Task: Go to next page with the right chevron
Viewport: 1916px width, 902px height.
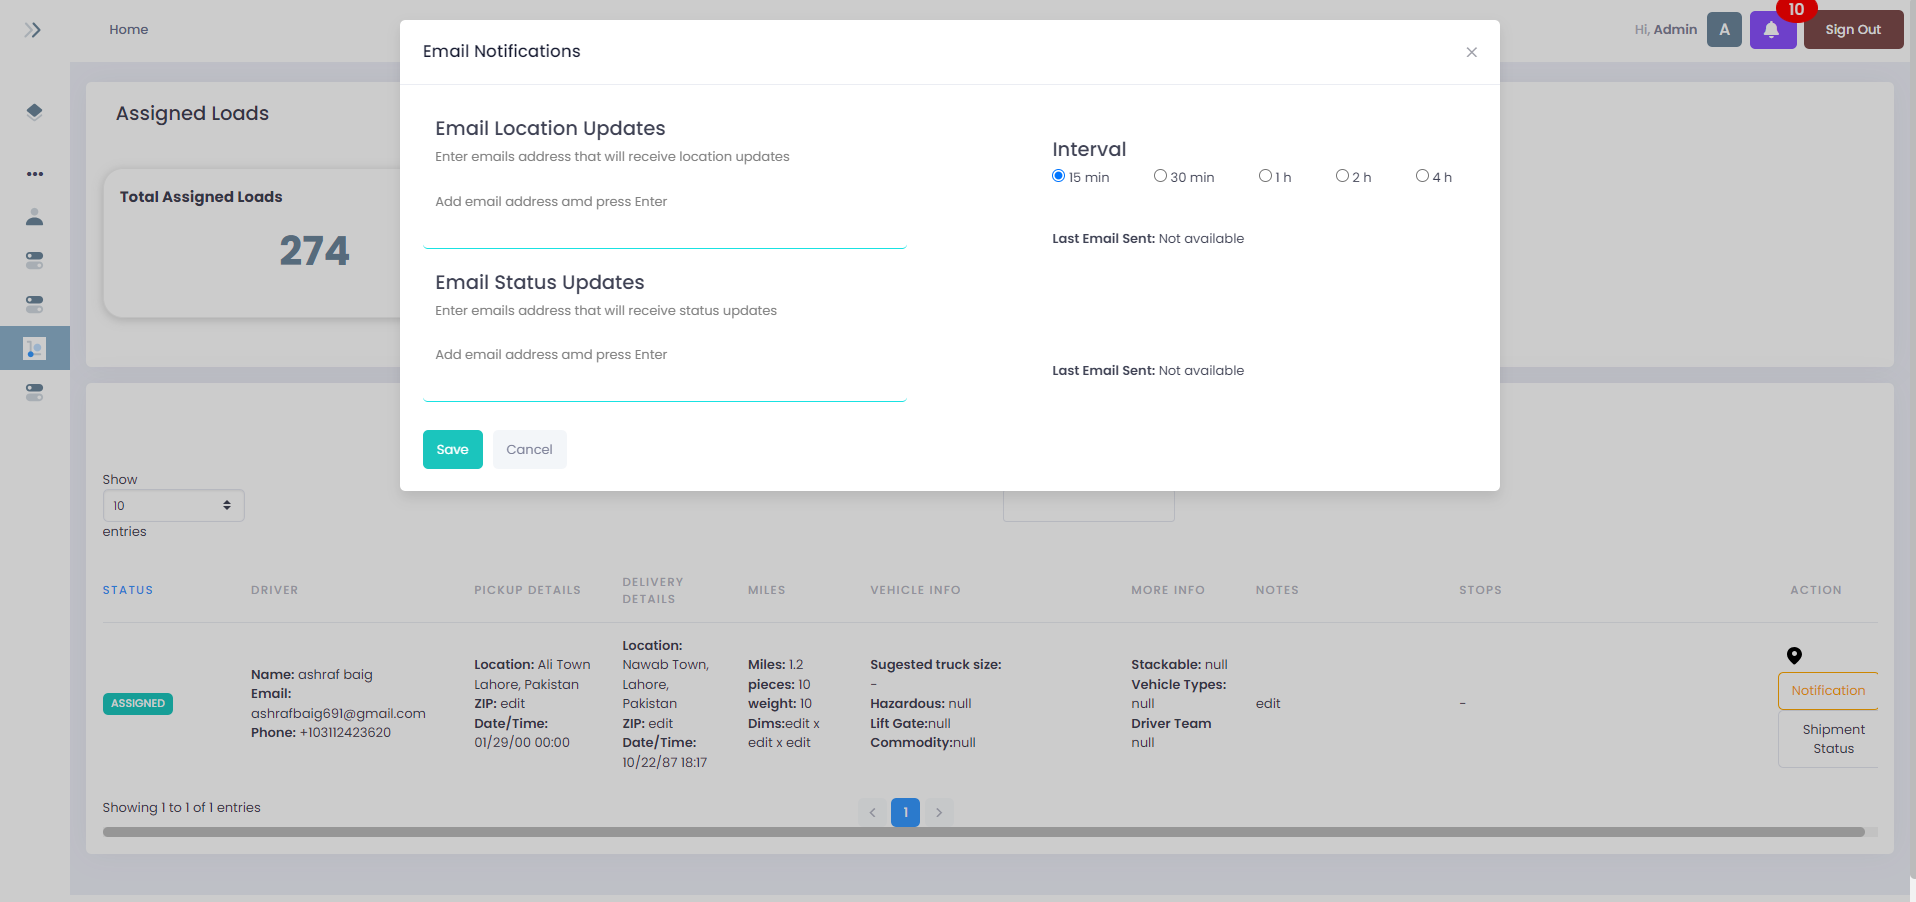Action: pyautogui.click(x=938, y=812)
